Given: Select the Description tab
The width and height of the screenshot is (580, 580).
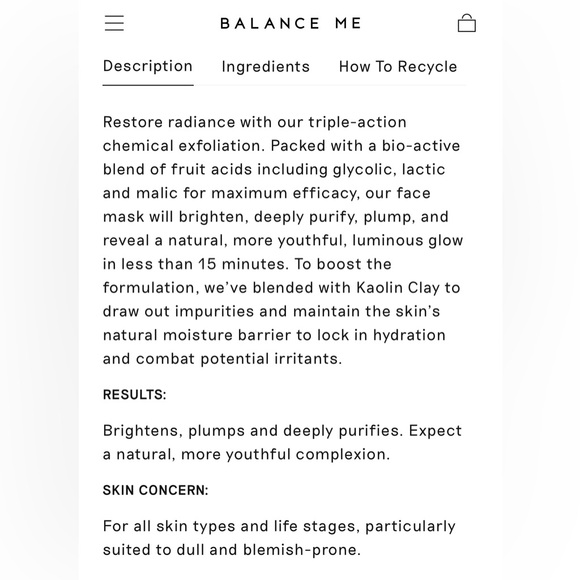Looking at the screenshot, I should click(x=148, y=66).
